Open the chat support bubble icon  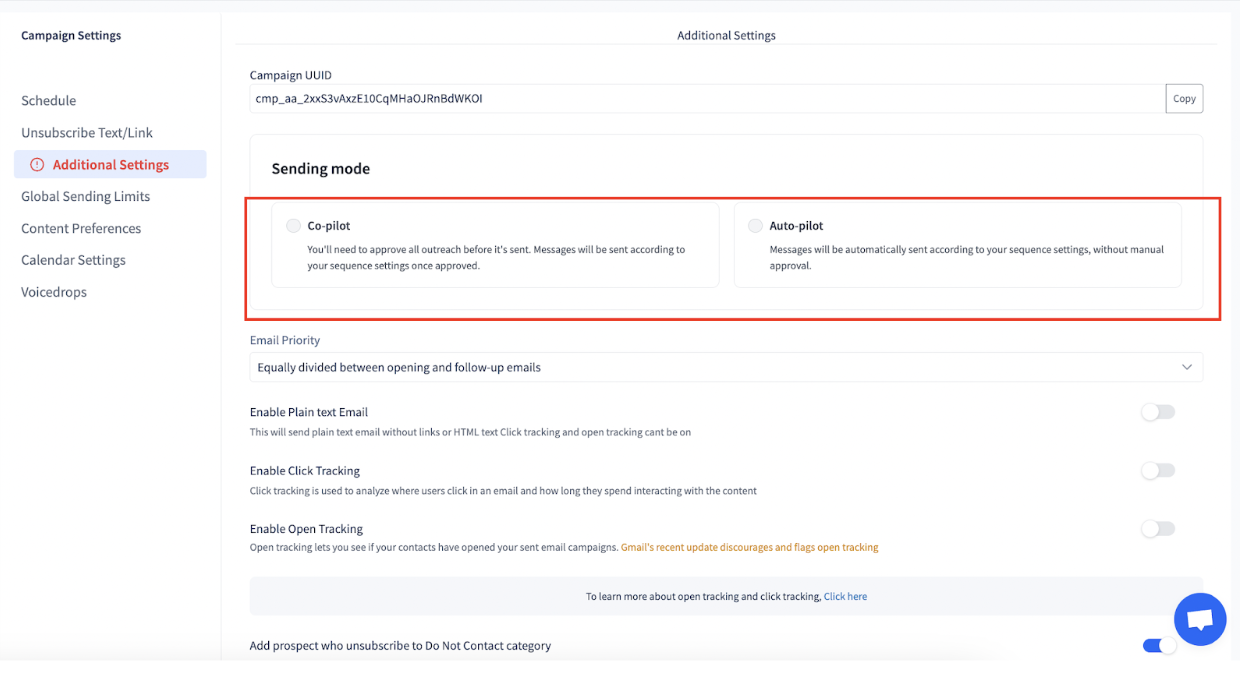pos(1200,619)
